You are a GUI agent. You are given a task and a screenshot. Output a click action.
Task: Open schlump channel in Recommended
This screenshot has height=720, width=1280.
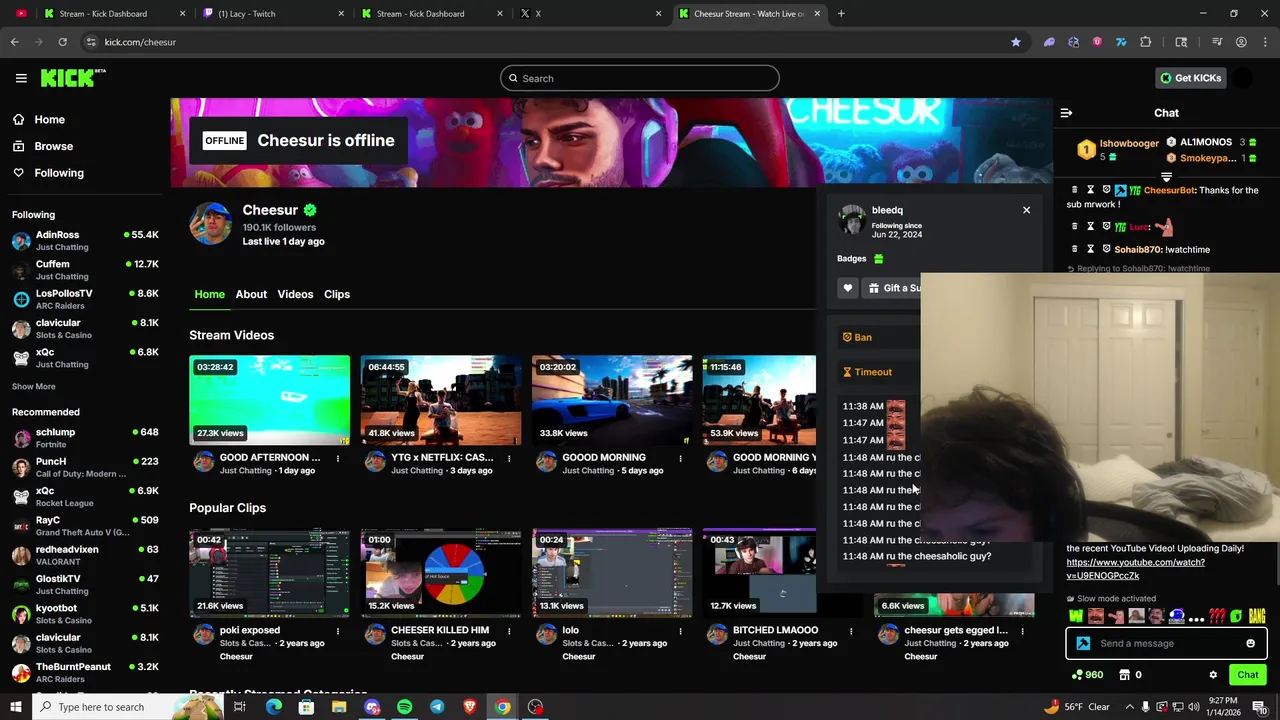click(85, 438)
